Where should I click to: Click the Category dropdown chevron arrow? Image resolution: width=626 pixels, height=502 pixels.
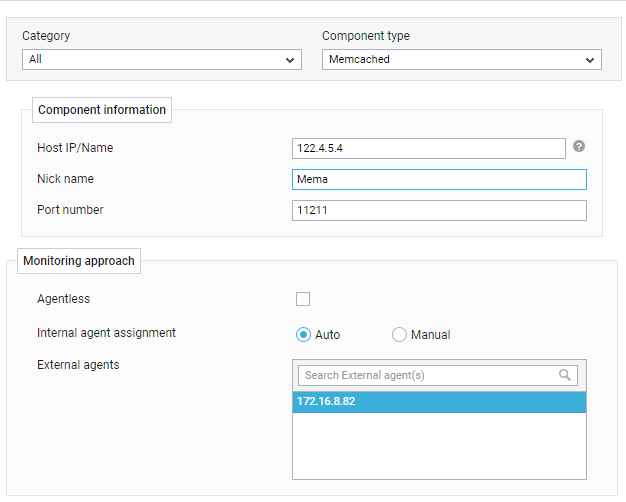click(x=290, y=60)
